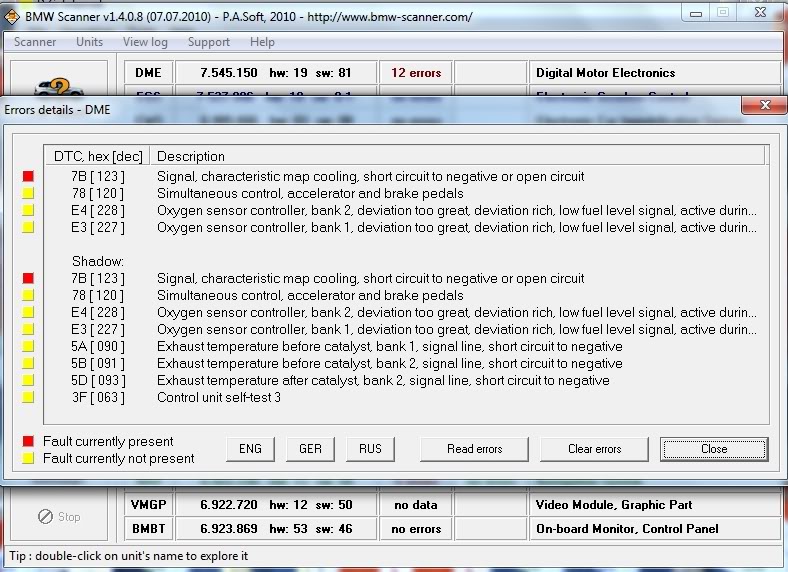
Task: Open the Scanner menu
Action: [x=35, y=42]
